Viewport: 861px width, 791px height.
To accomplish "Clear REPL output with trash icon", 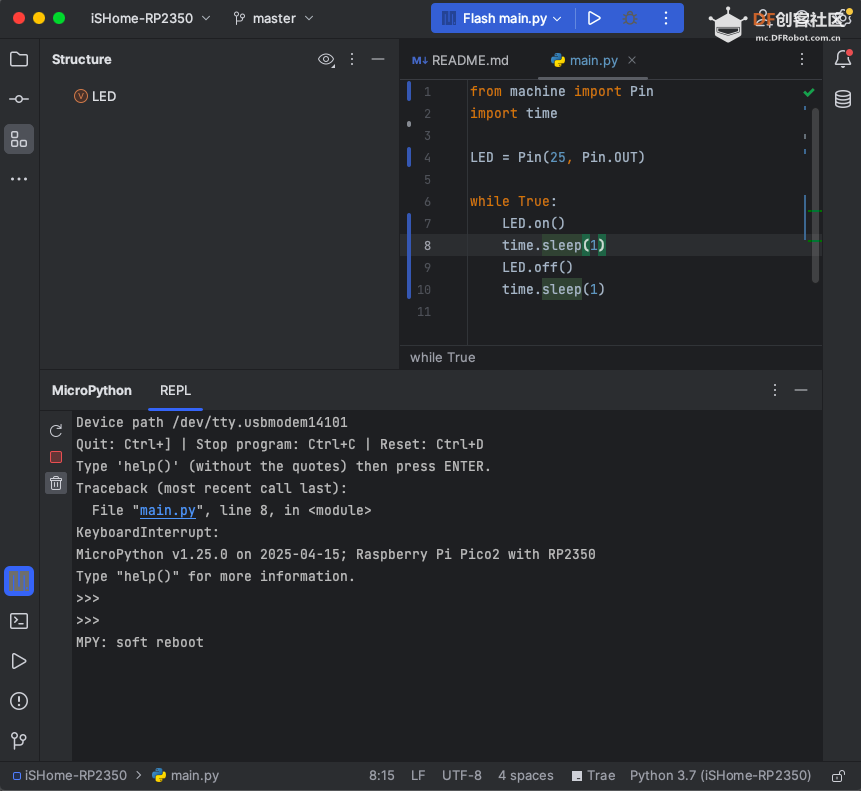I will click(56, 483).
